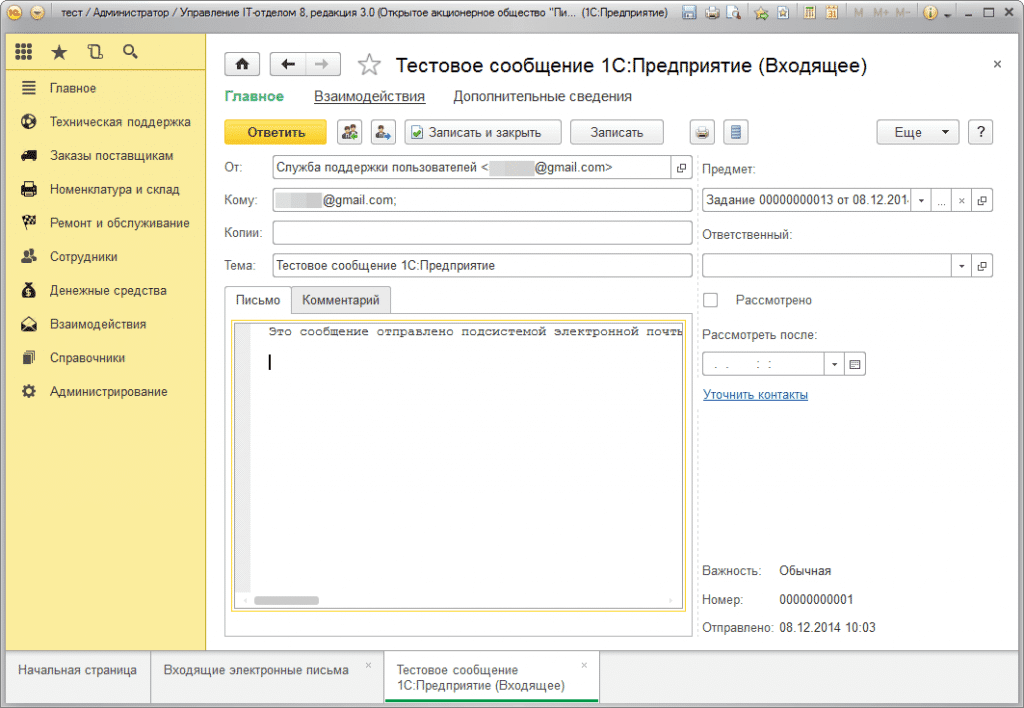The width and height of the screenshot is (1024, 708).
Task: Follow the Уточнить контакты link
Action: pyautogui.click(x=756, y=394)
